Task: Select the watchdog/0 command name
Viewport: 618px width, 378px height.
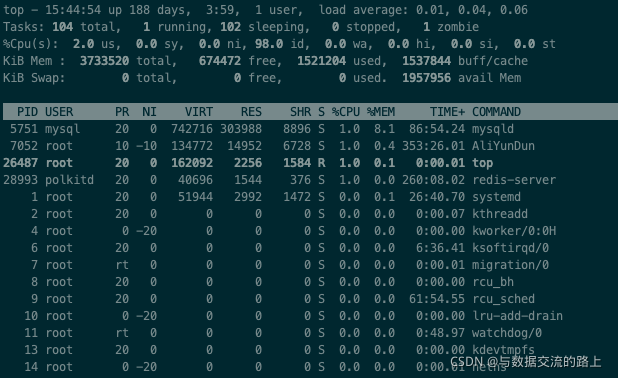Action: click(507, 333)
